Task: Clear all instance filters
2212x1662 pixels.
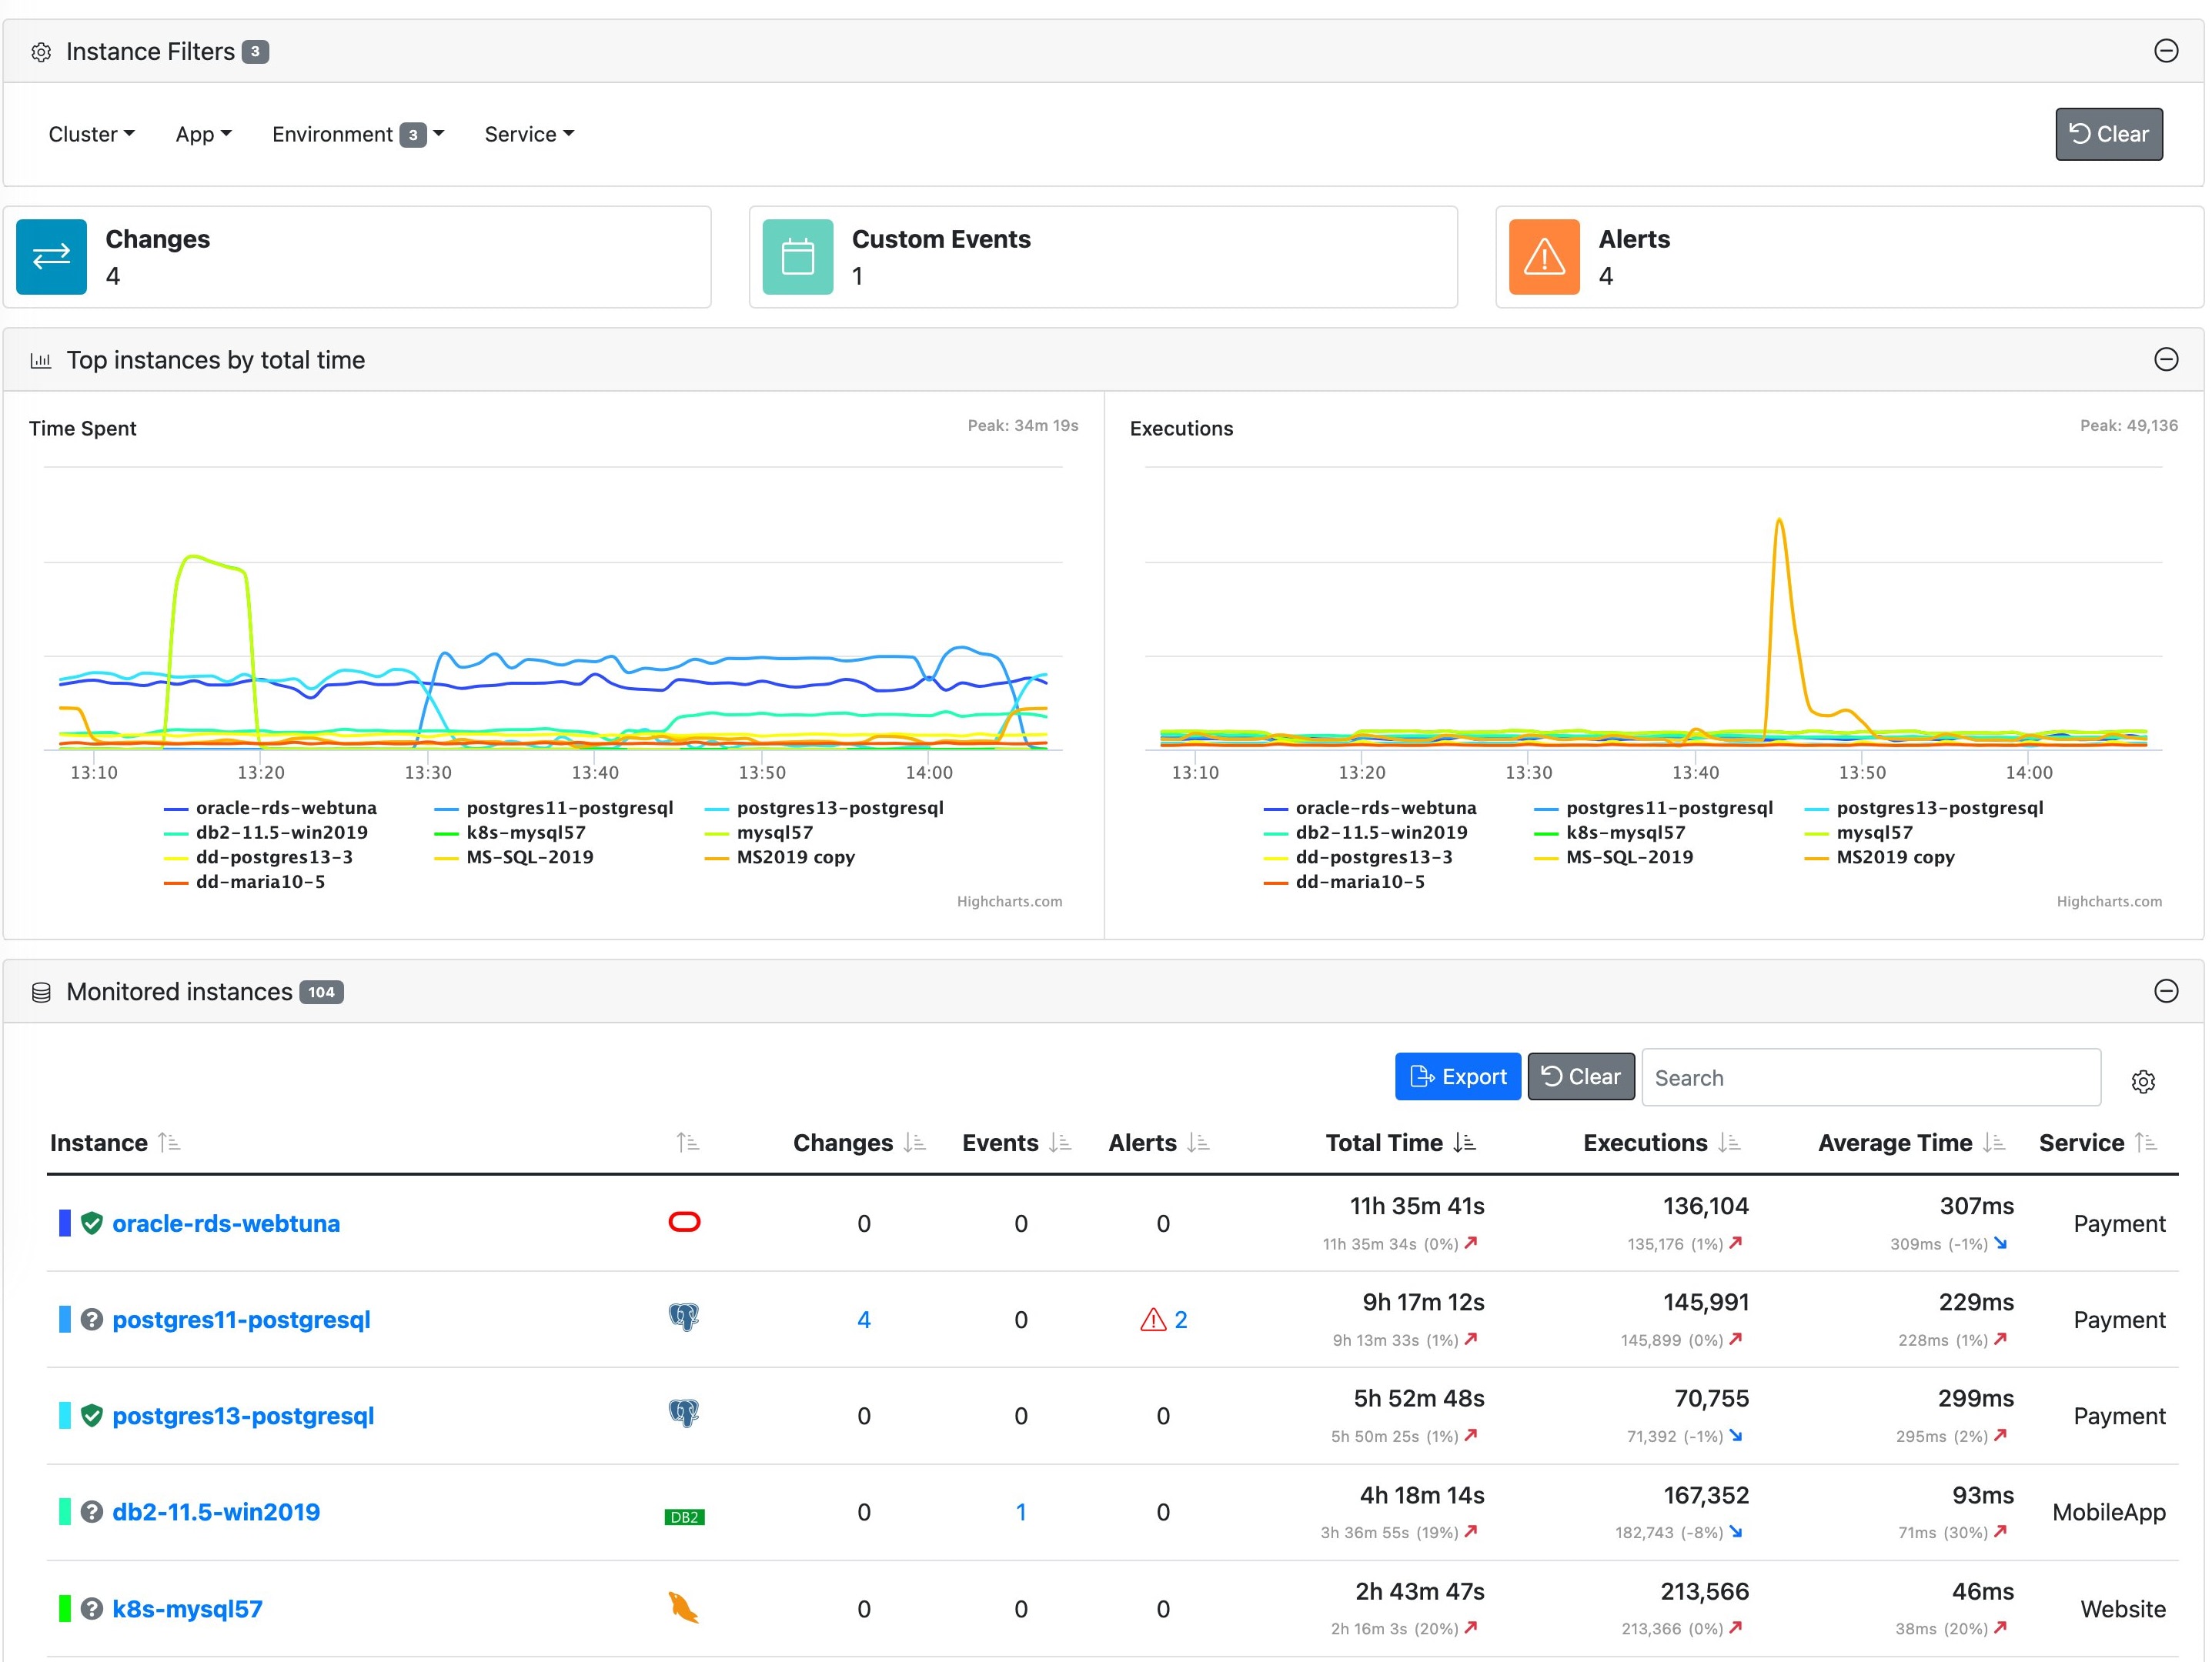Action: [x=2109, y=133]
